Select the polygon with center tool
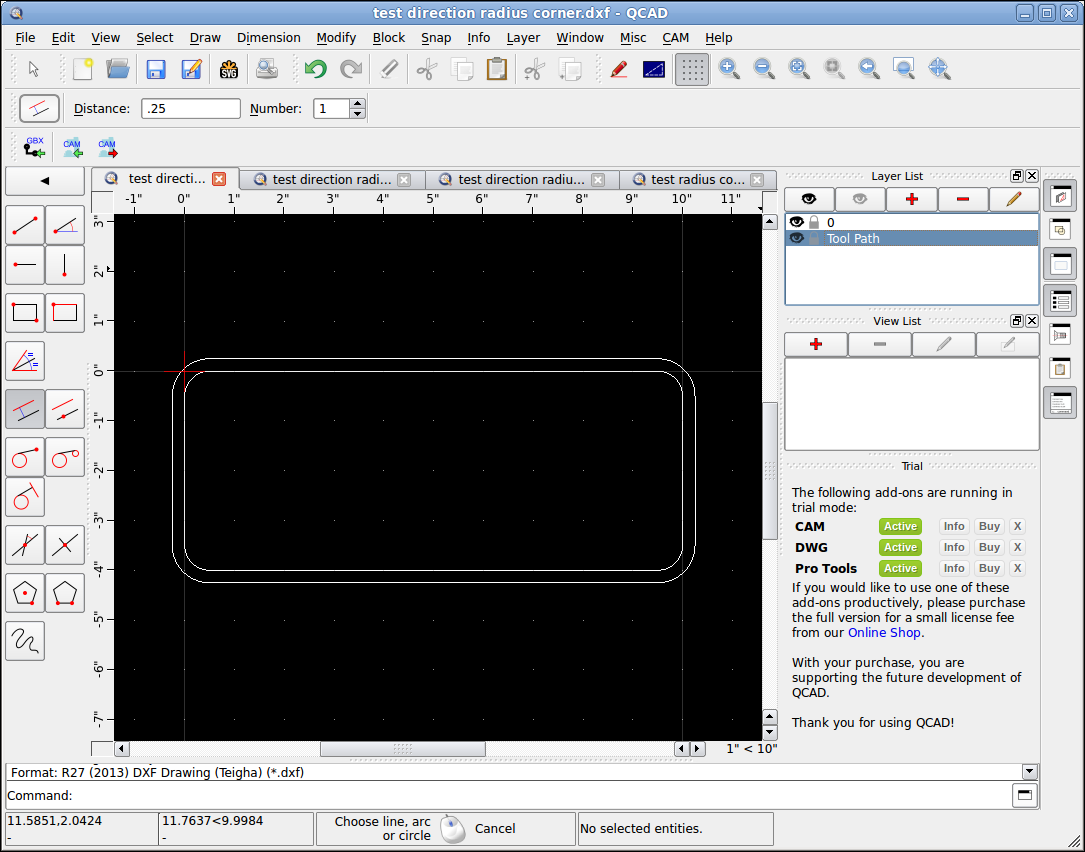The width and height of the screenshot is (1085, 852). pos(25,593)
